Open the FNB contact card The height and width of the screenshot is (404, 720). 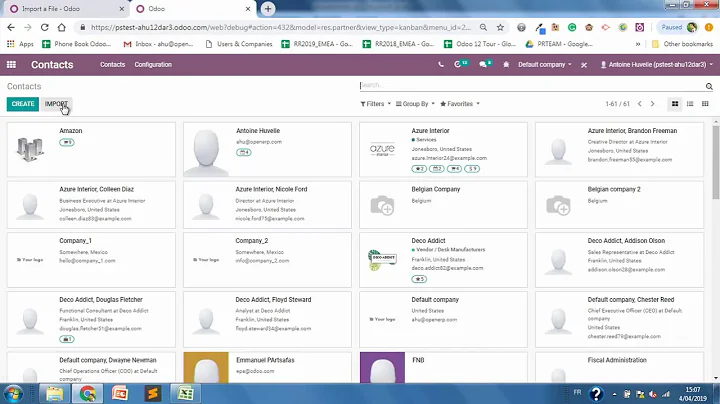(x=443, y=368)
